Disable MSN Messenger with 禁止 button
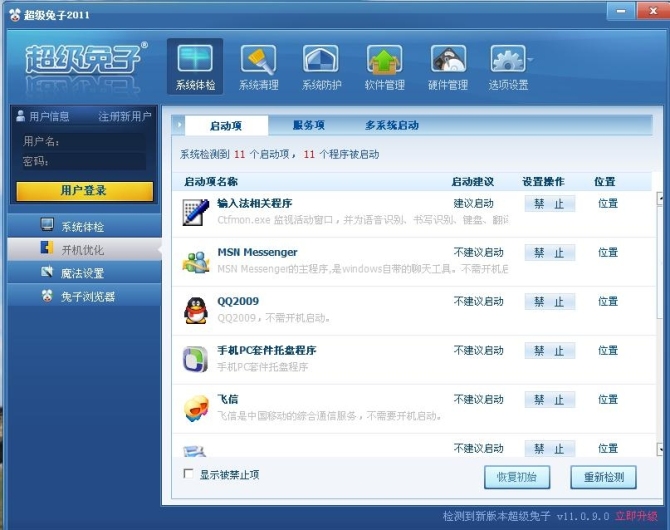This screenshot has width=670, height=530. pyautogui.click(x=550, y=253)
